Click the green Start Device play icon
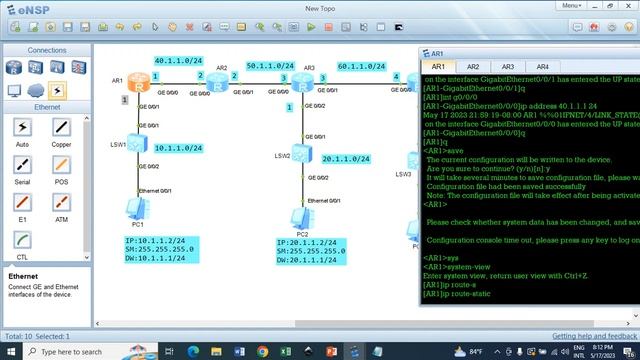The height and width of the screenshot is (360, 640). pos(311,27)
